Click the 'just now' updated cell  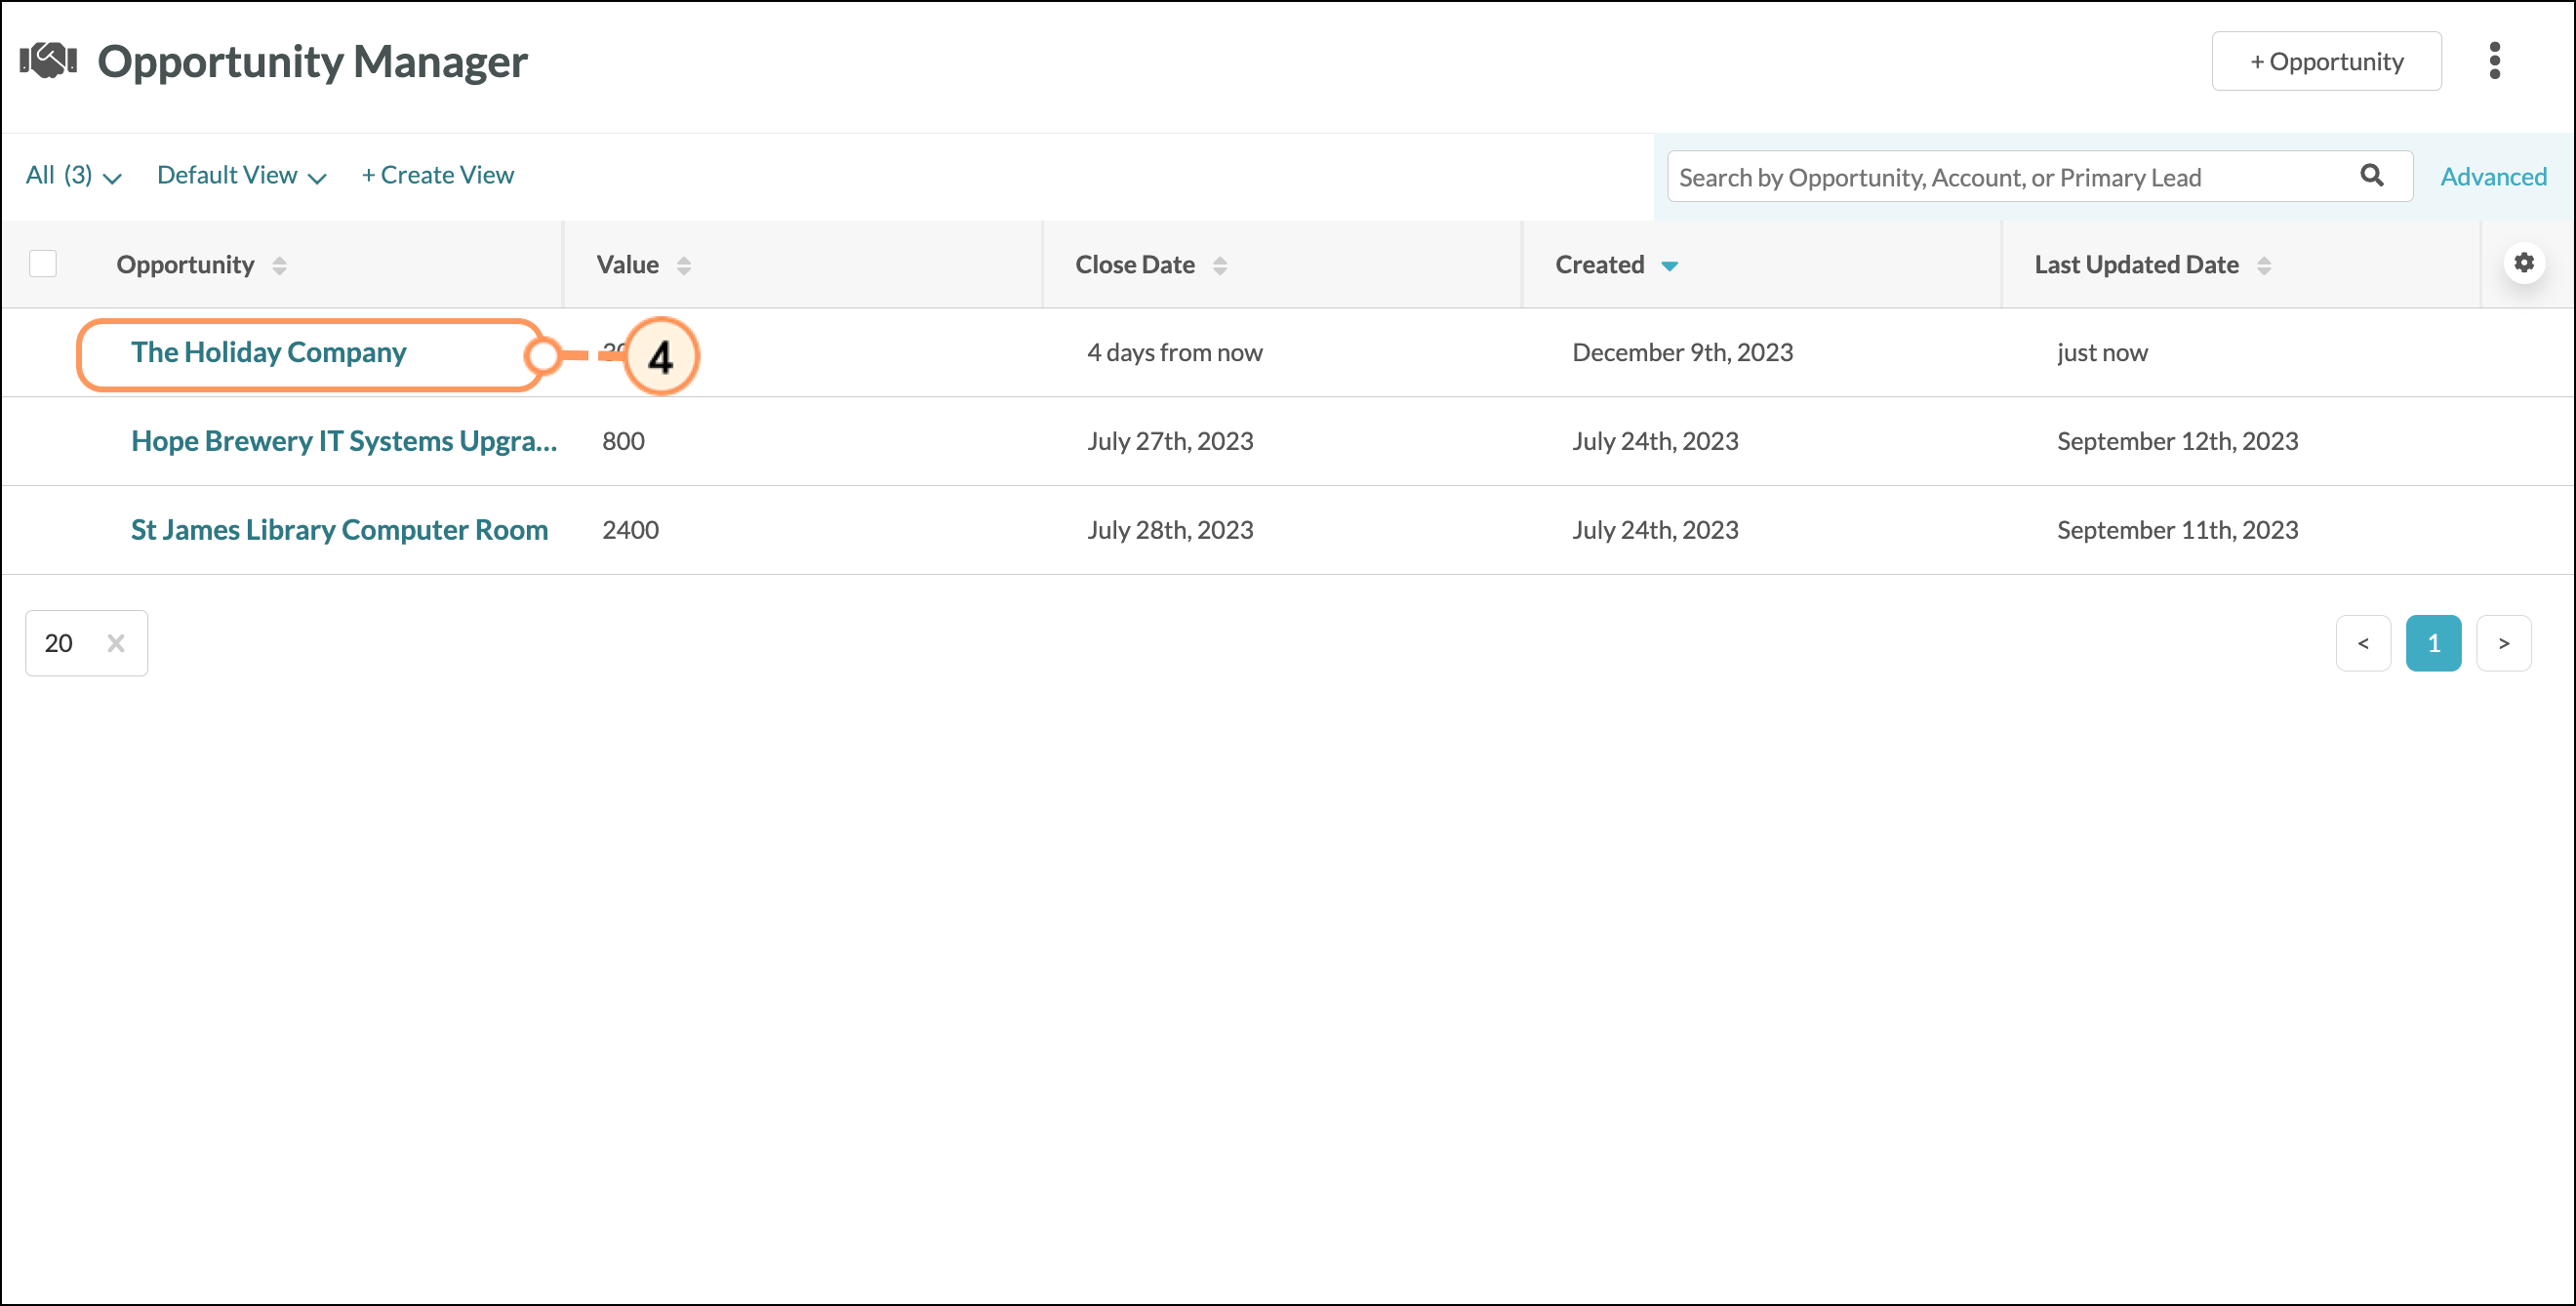2102,353
